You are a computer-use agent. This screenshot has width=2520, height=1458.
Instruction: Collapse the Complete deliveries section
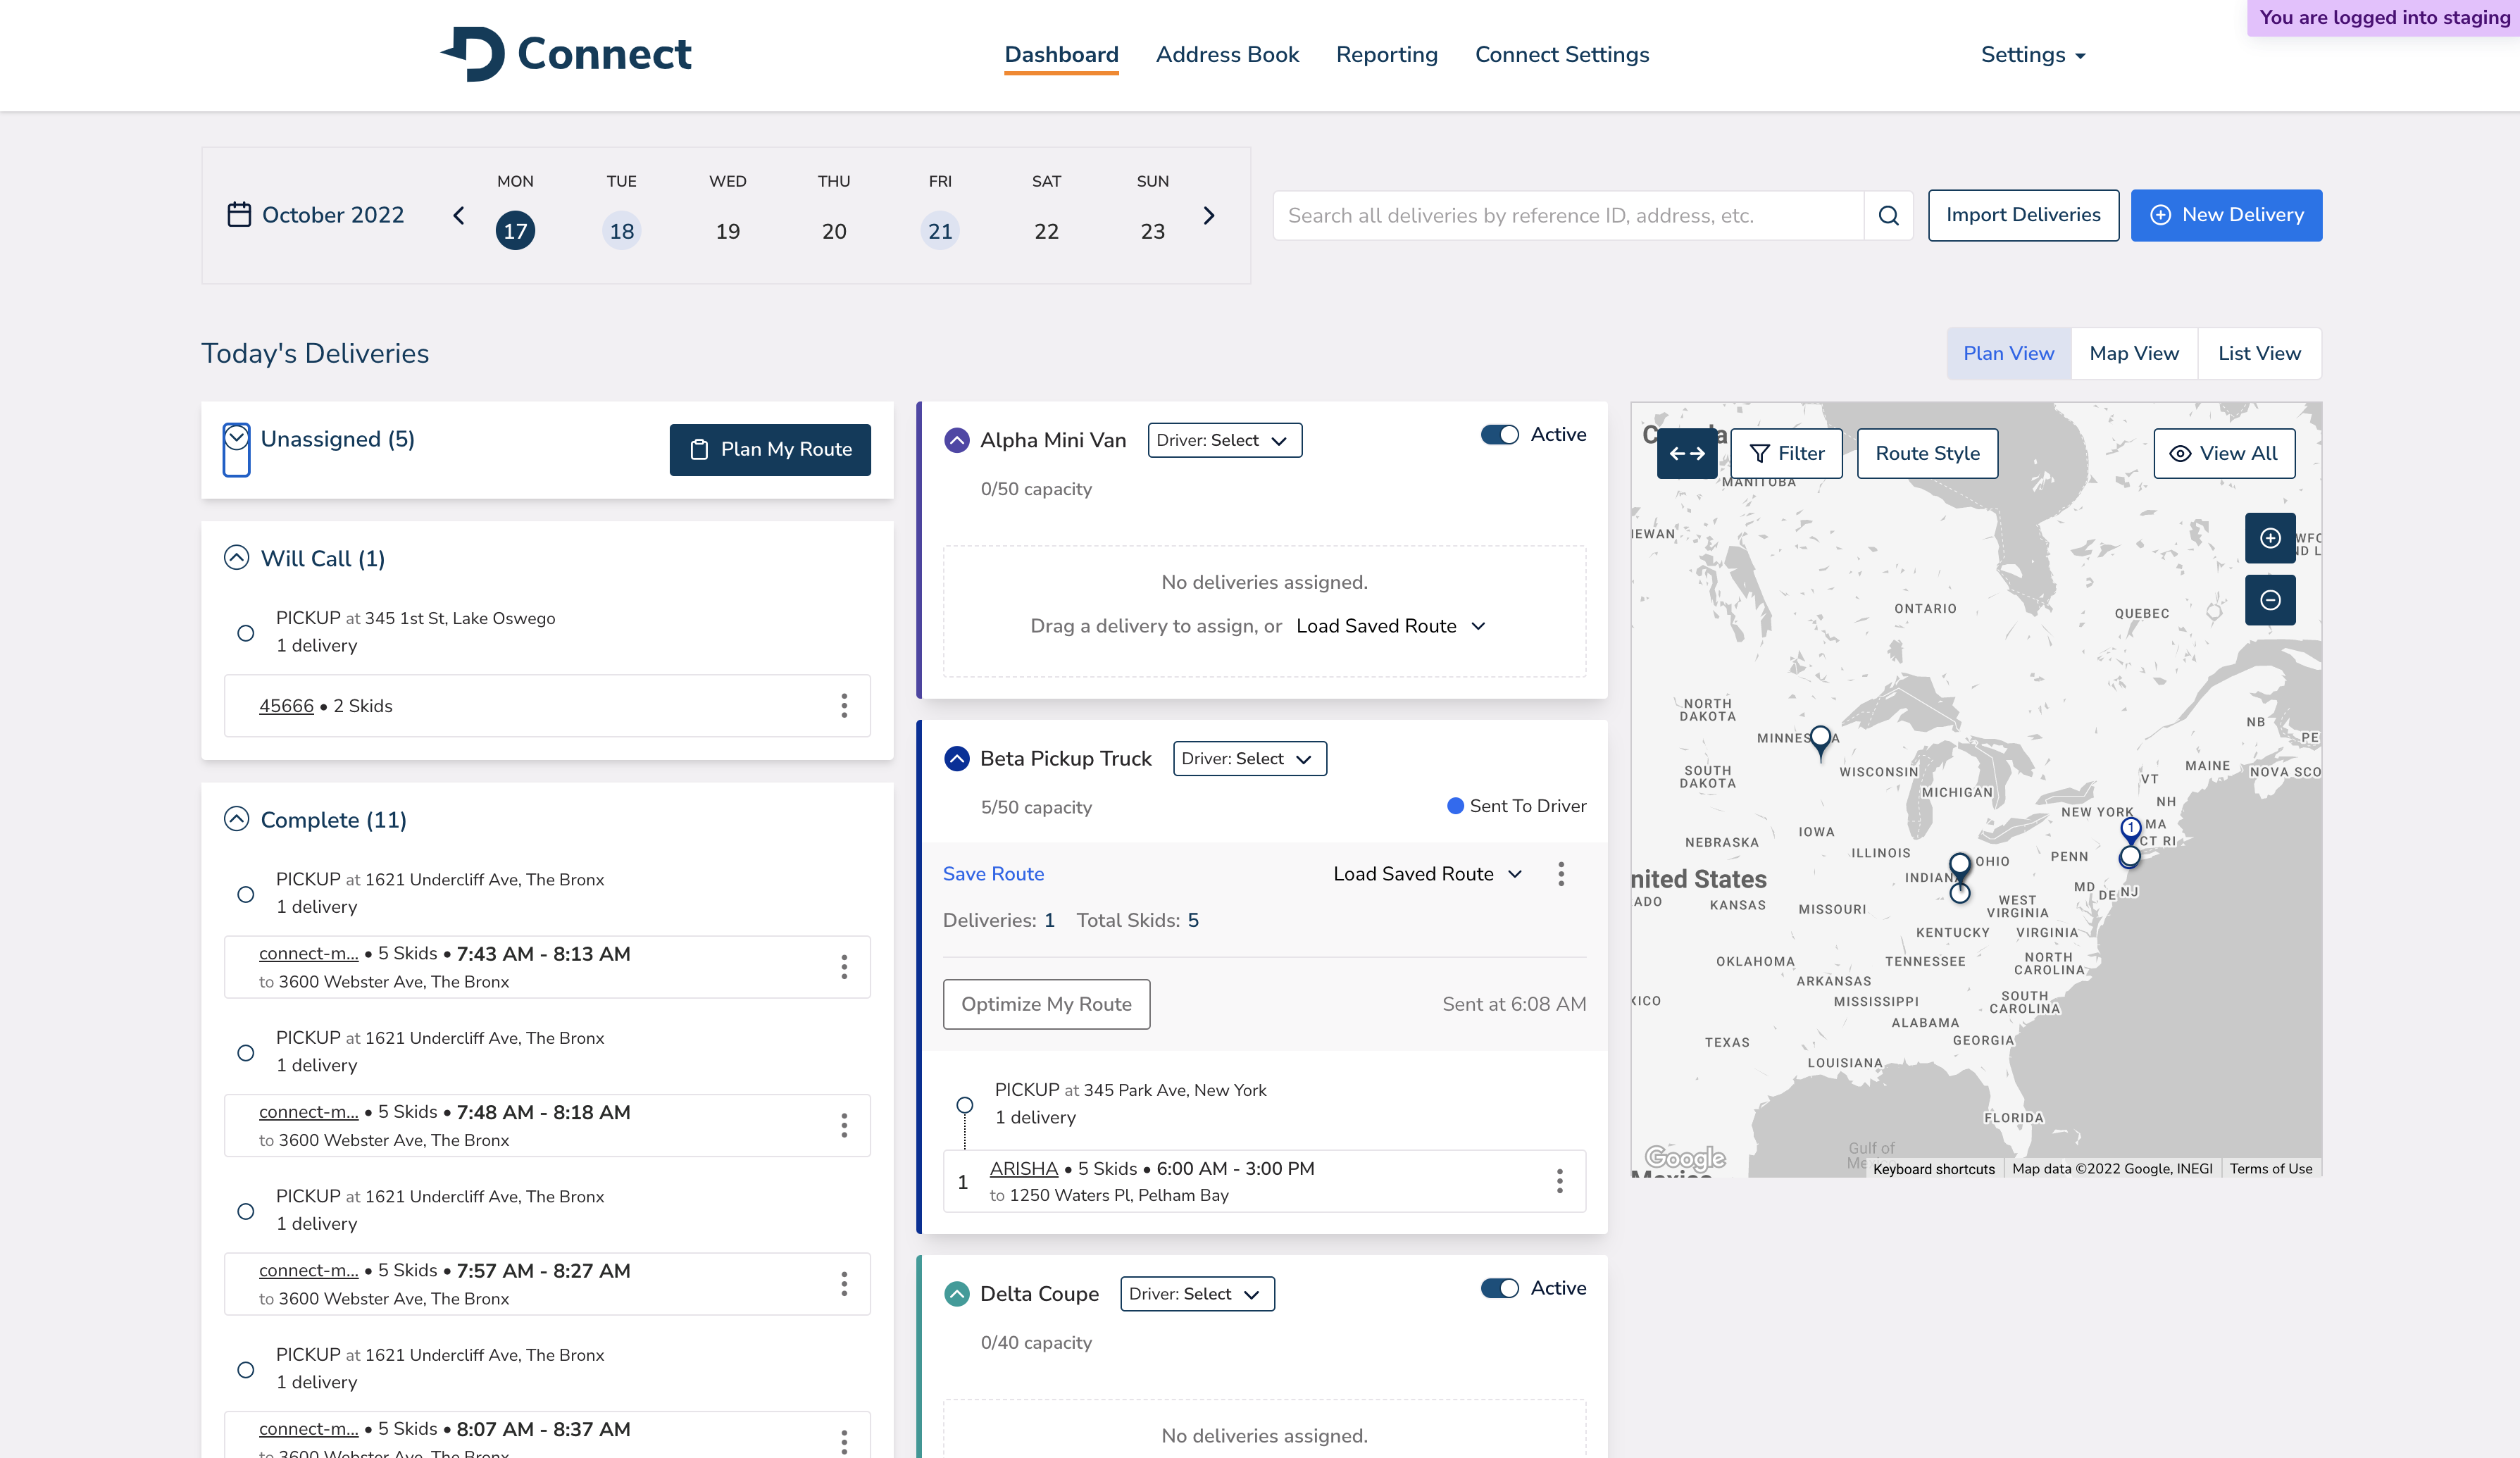click(236, 818)
